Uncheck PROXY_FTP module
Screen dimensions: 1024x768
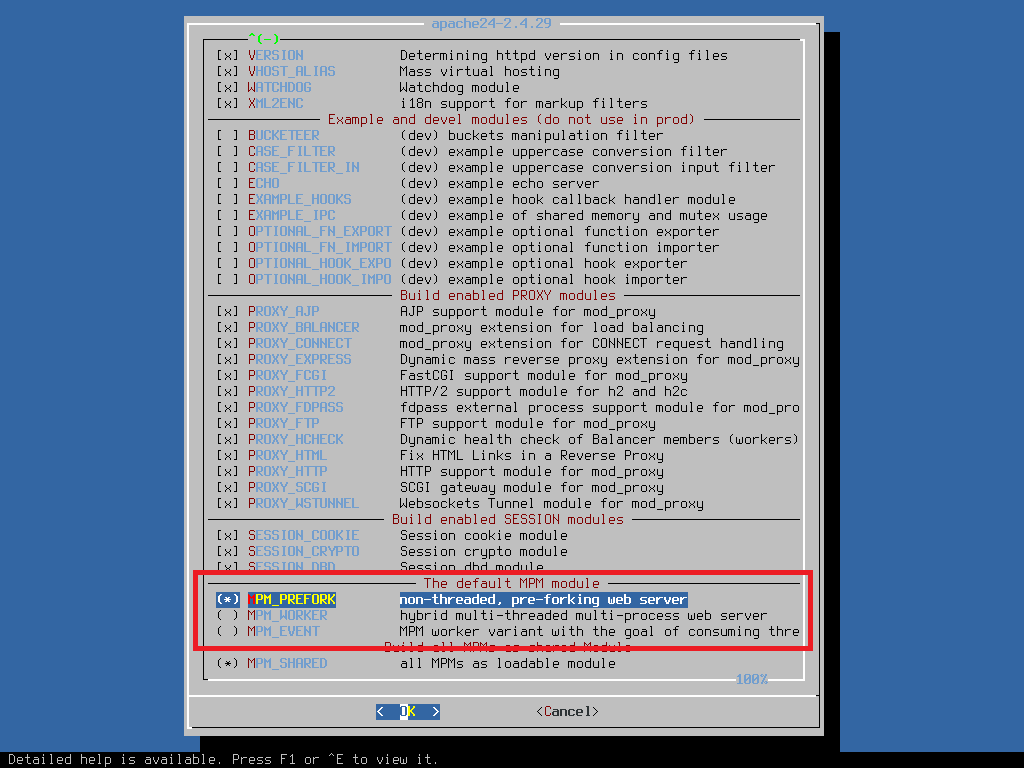click(228, 423)
